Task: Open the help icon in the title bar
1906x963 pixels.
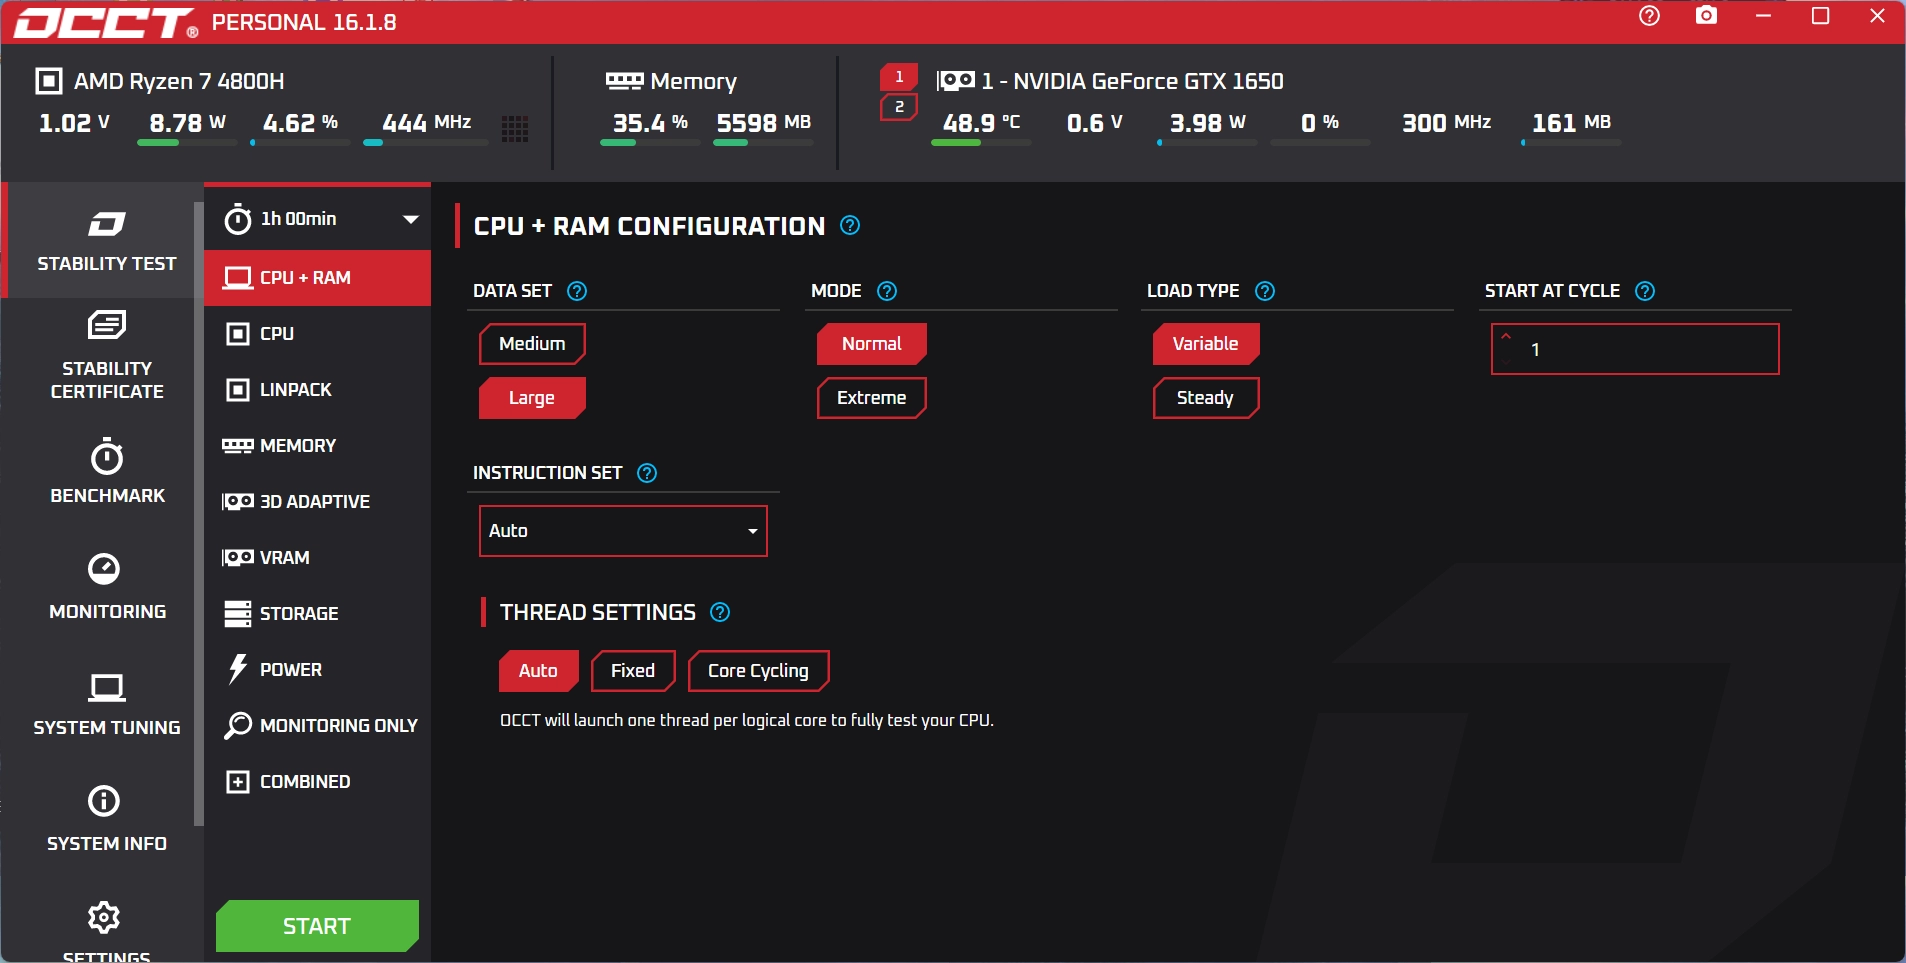Action: pos(1650,16)
